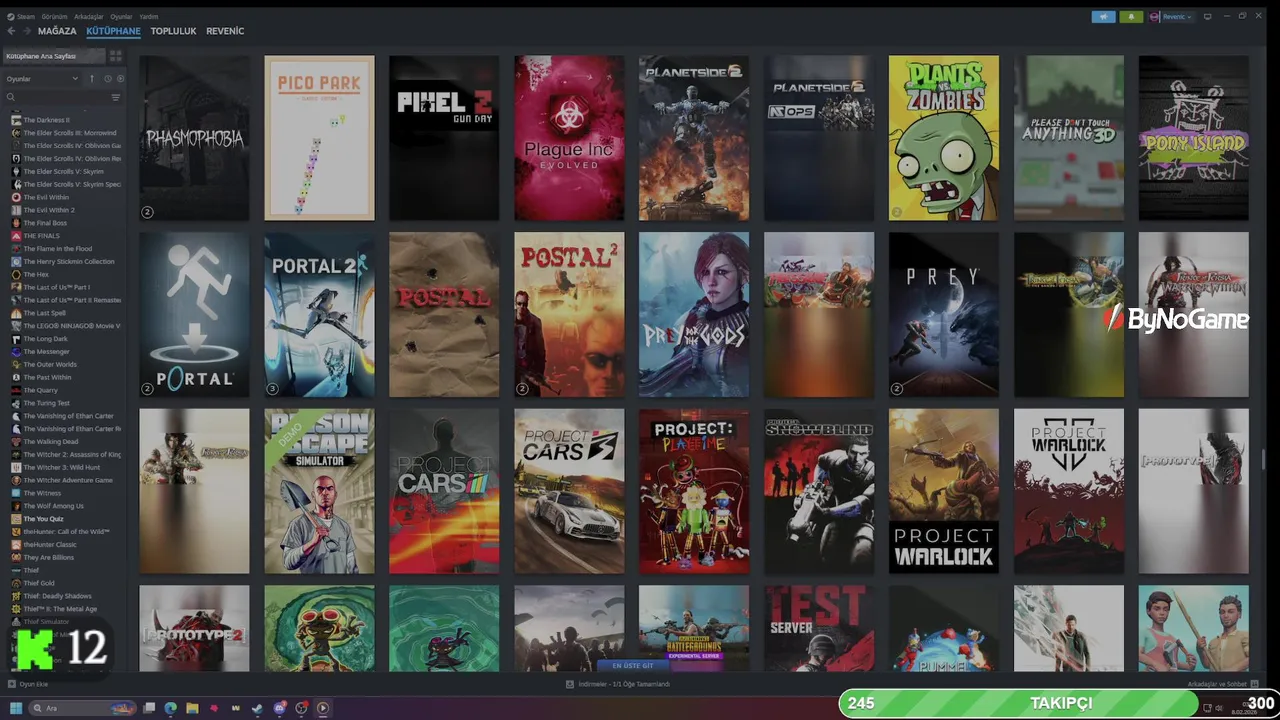Open the Windows Start button
1280x720 pixels.
[x=16, y=708]
